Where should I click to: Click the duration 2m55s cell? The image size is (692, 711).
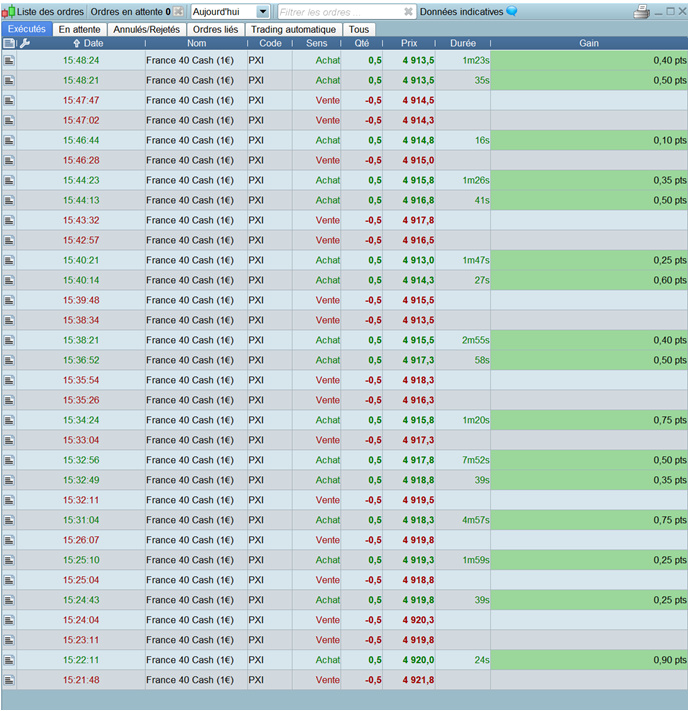(x=463, y=340)
